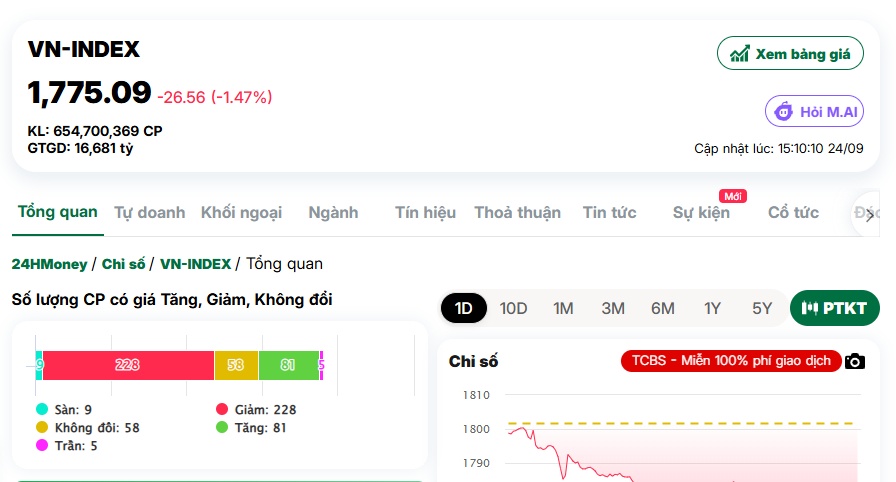Toggle the Trần: 5 legend item
This screenshot has width=896, height=482.
coord(66,445)
